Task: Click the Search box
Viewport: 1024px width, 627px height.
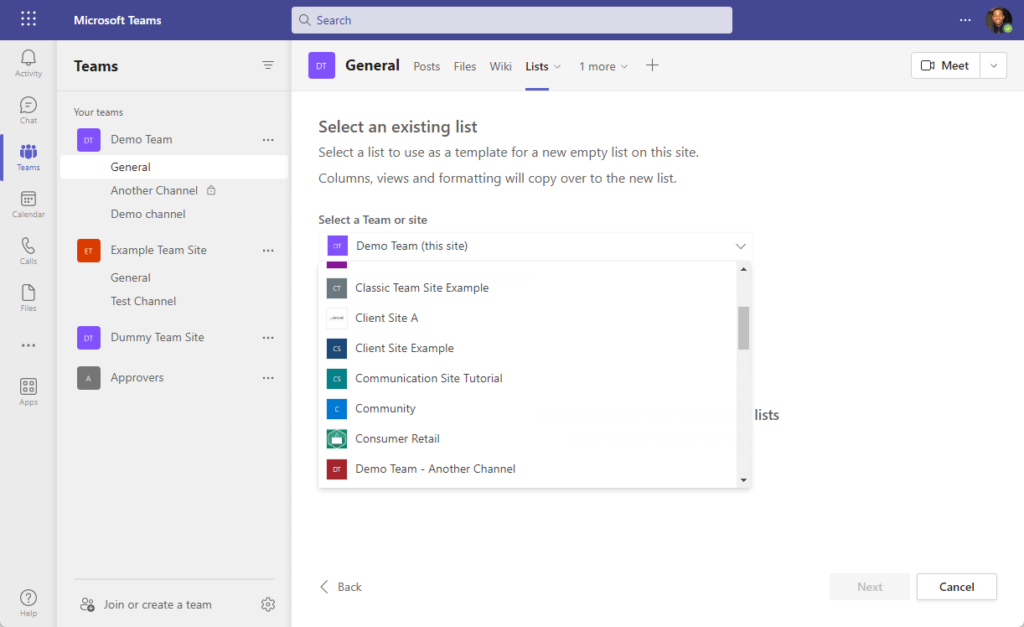Action: tap(511, 20)
